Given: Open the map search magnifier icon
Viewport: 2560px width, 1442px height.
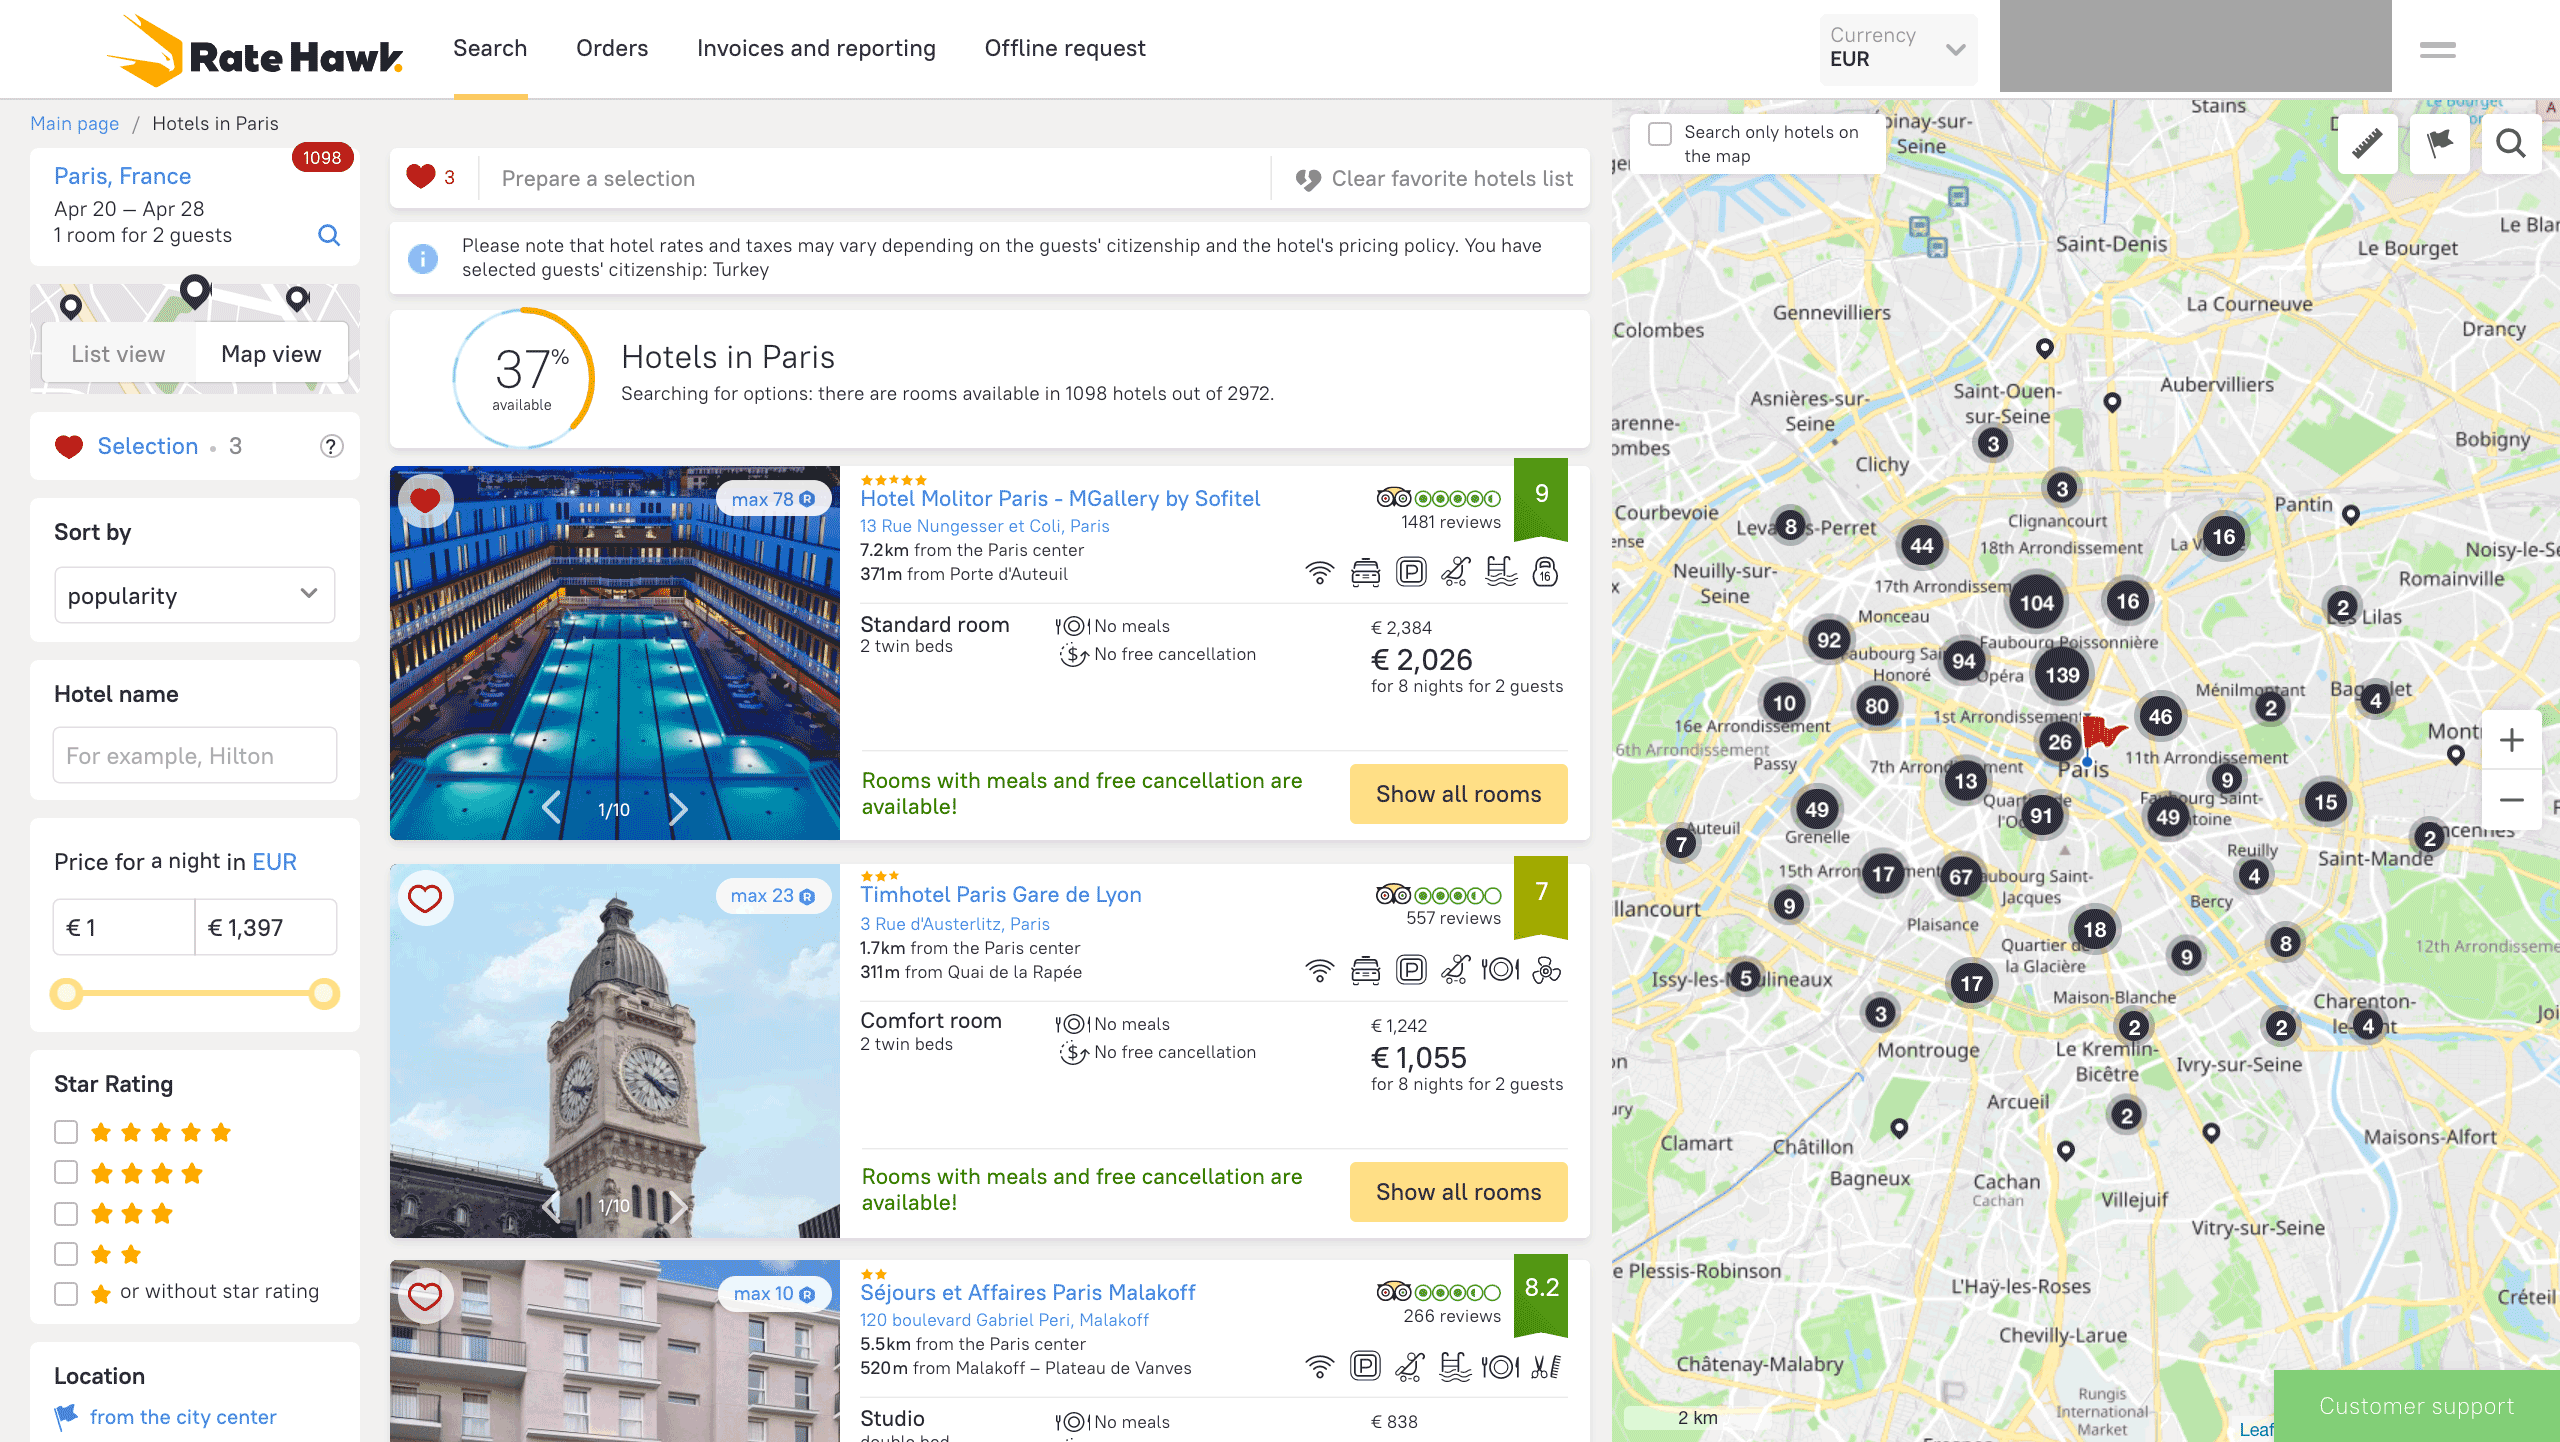Looking at the screenshot, I should point(2511,144).
